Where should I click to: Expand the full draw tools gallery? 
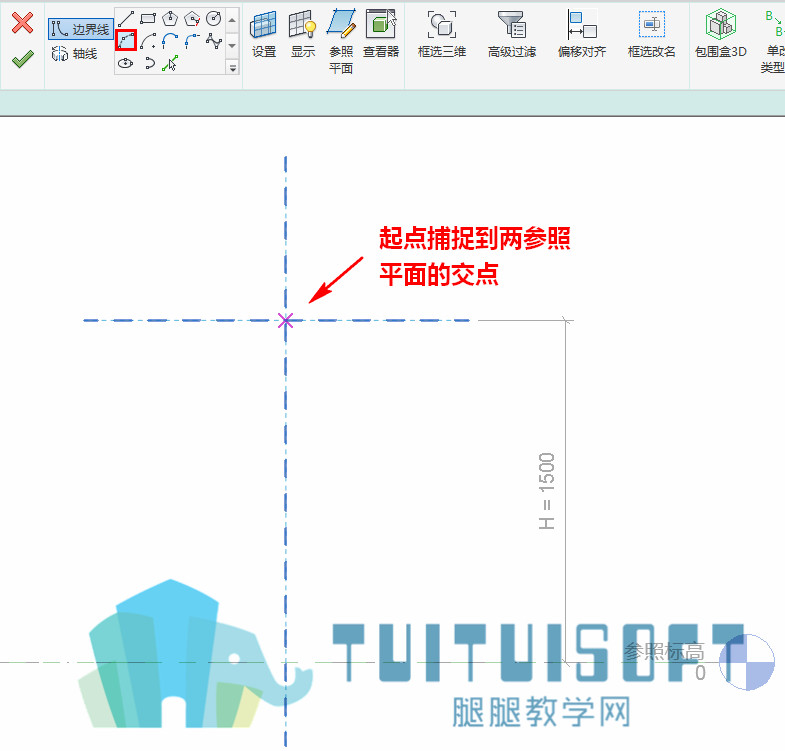coord(232,67)
